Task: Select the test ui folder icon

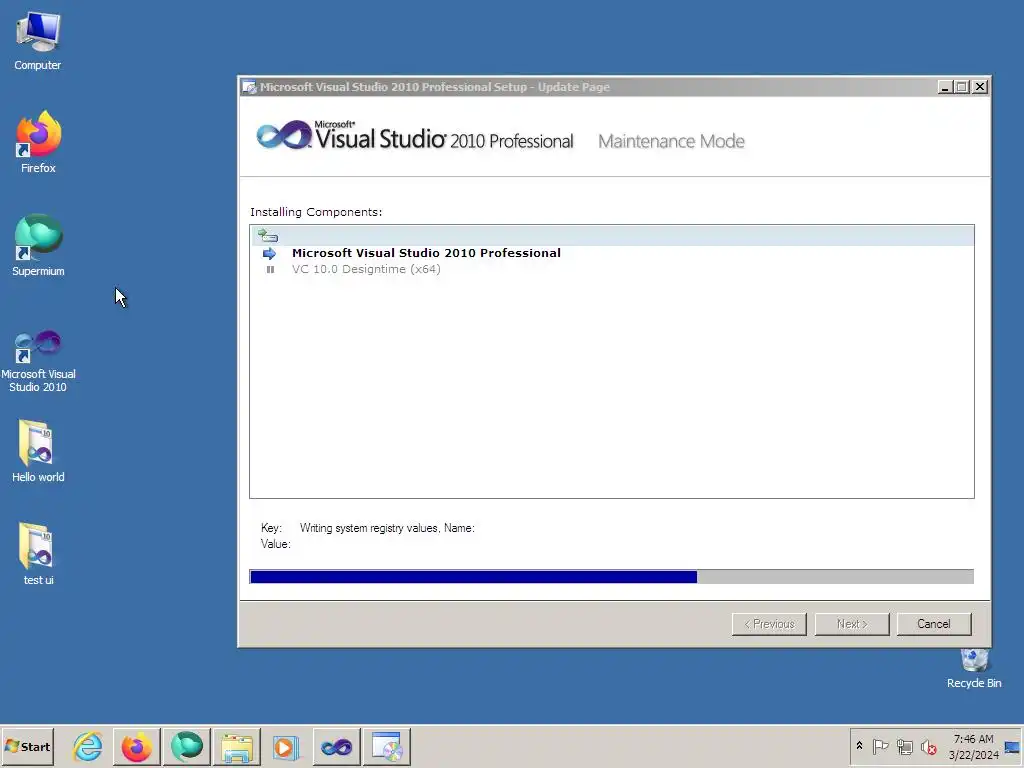Action: (x=38, y=554)
